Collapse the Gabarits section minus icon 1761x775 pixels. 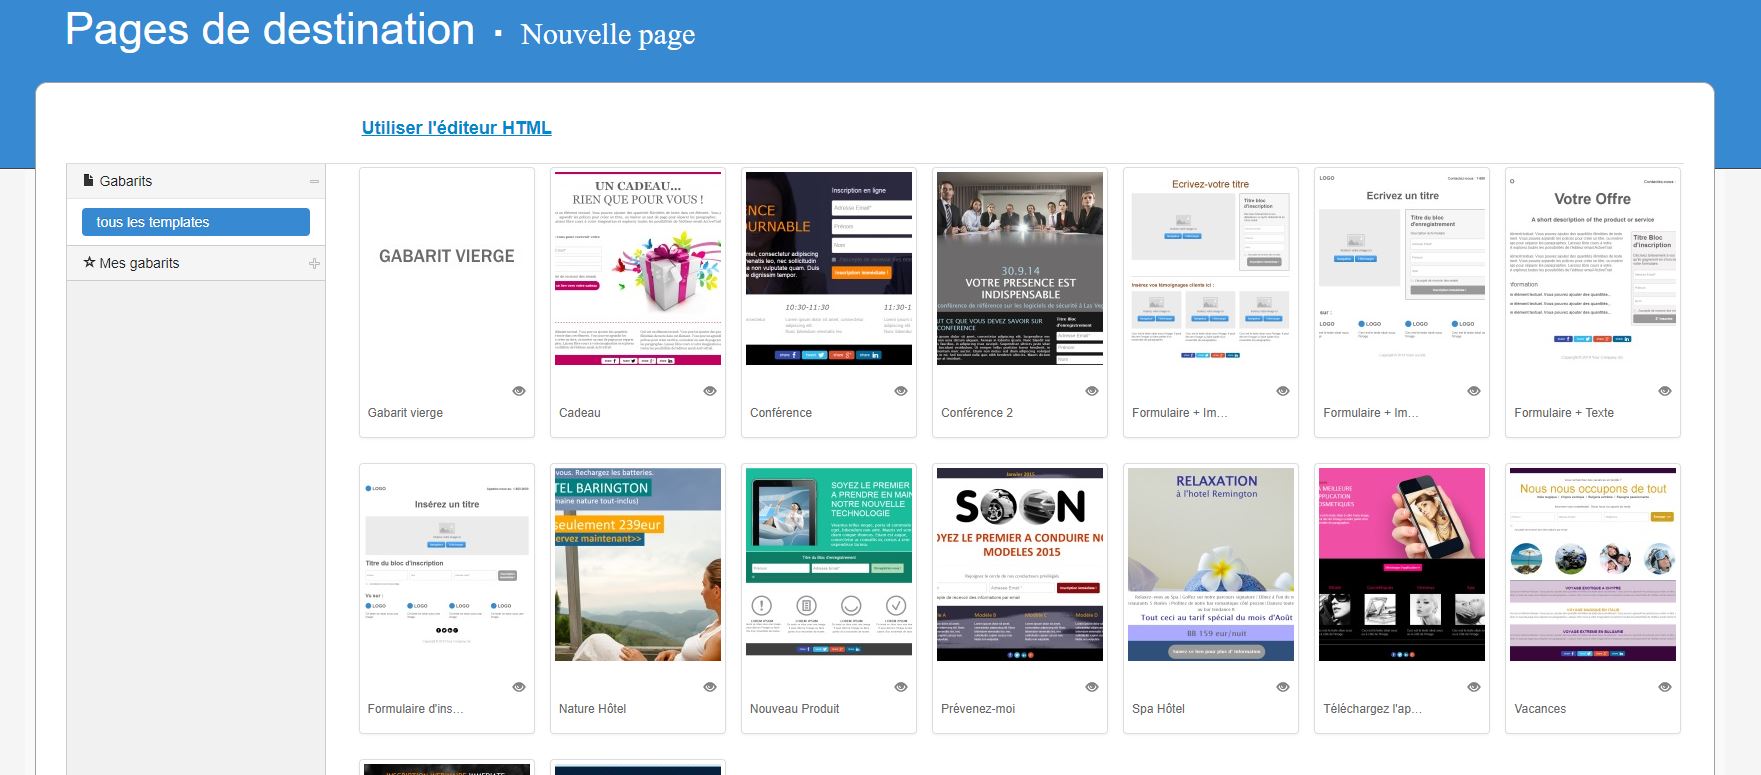point(314,182)
